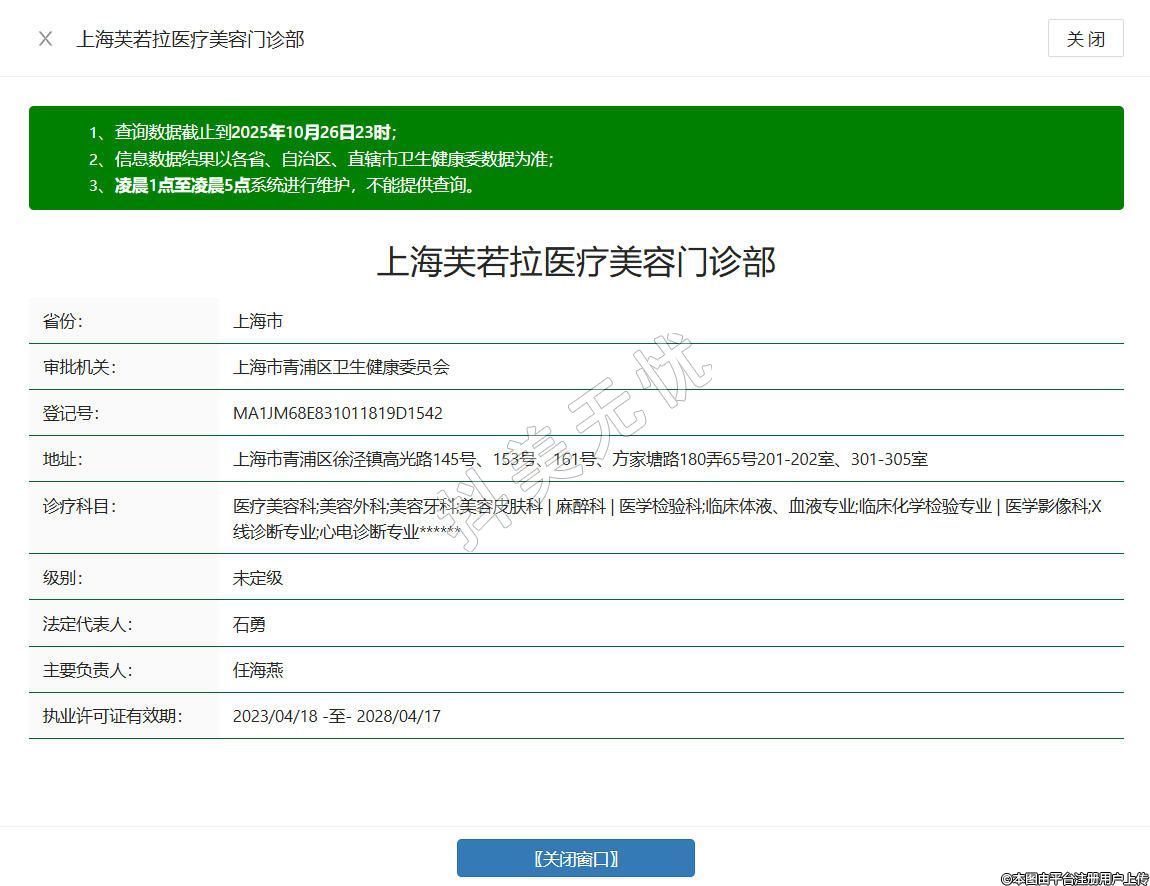The width and height of the screenshot is (1150, 886).
Task: Click the legal representative name 石勇
Action: click(249, 624)
